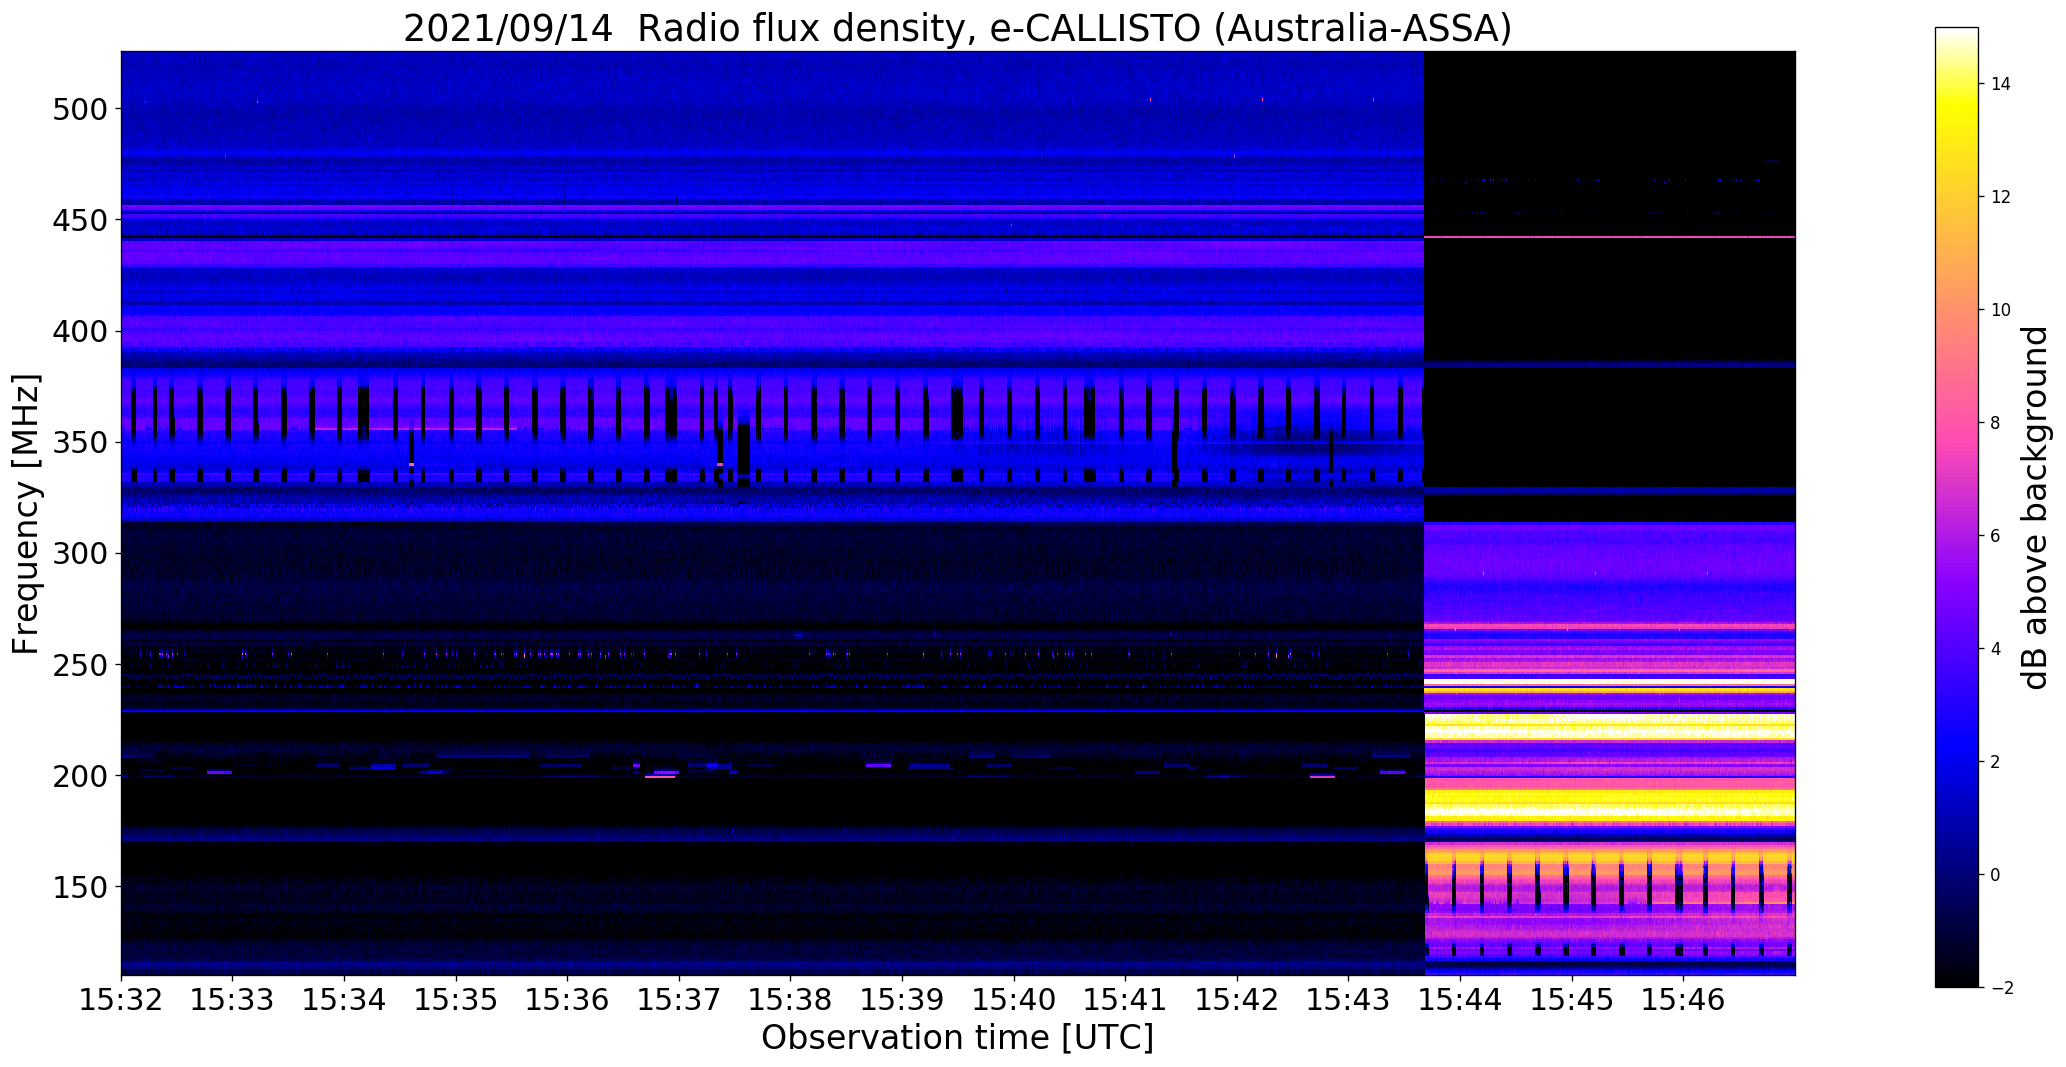Screen dimensions: 2066x1067
Task: Click the 15:41 time tick label
Action: pyautogui.click(x=1126, y=999)
